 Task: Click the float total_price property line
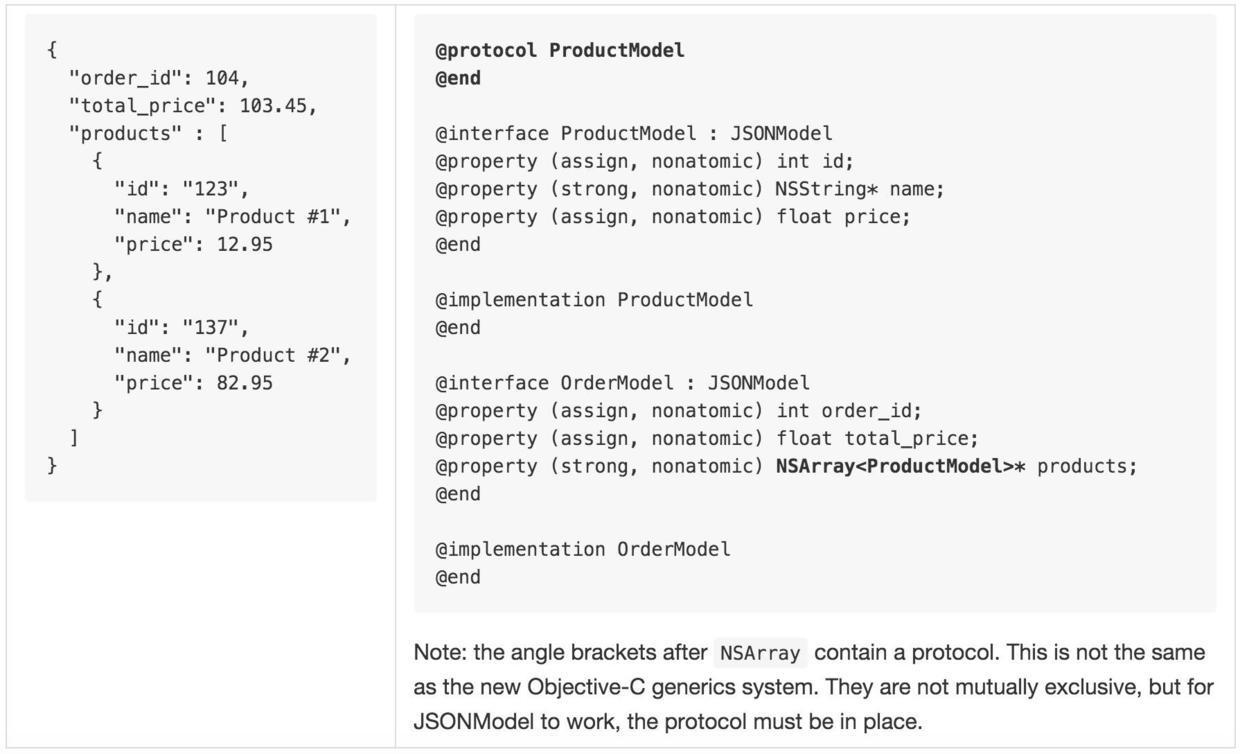pyautogui.click(x=707, y=438)
